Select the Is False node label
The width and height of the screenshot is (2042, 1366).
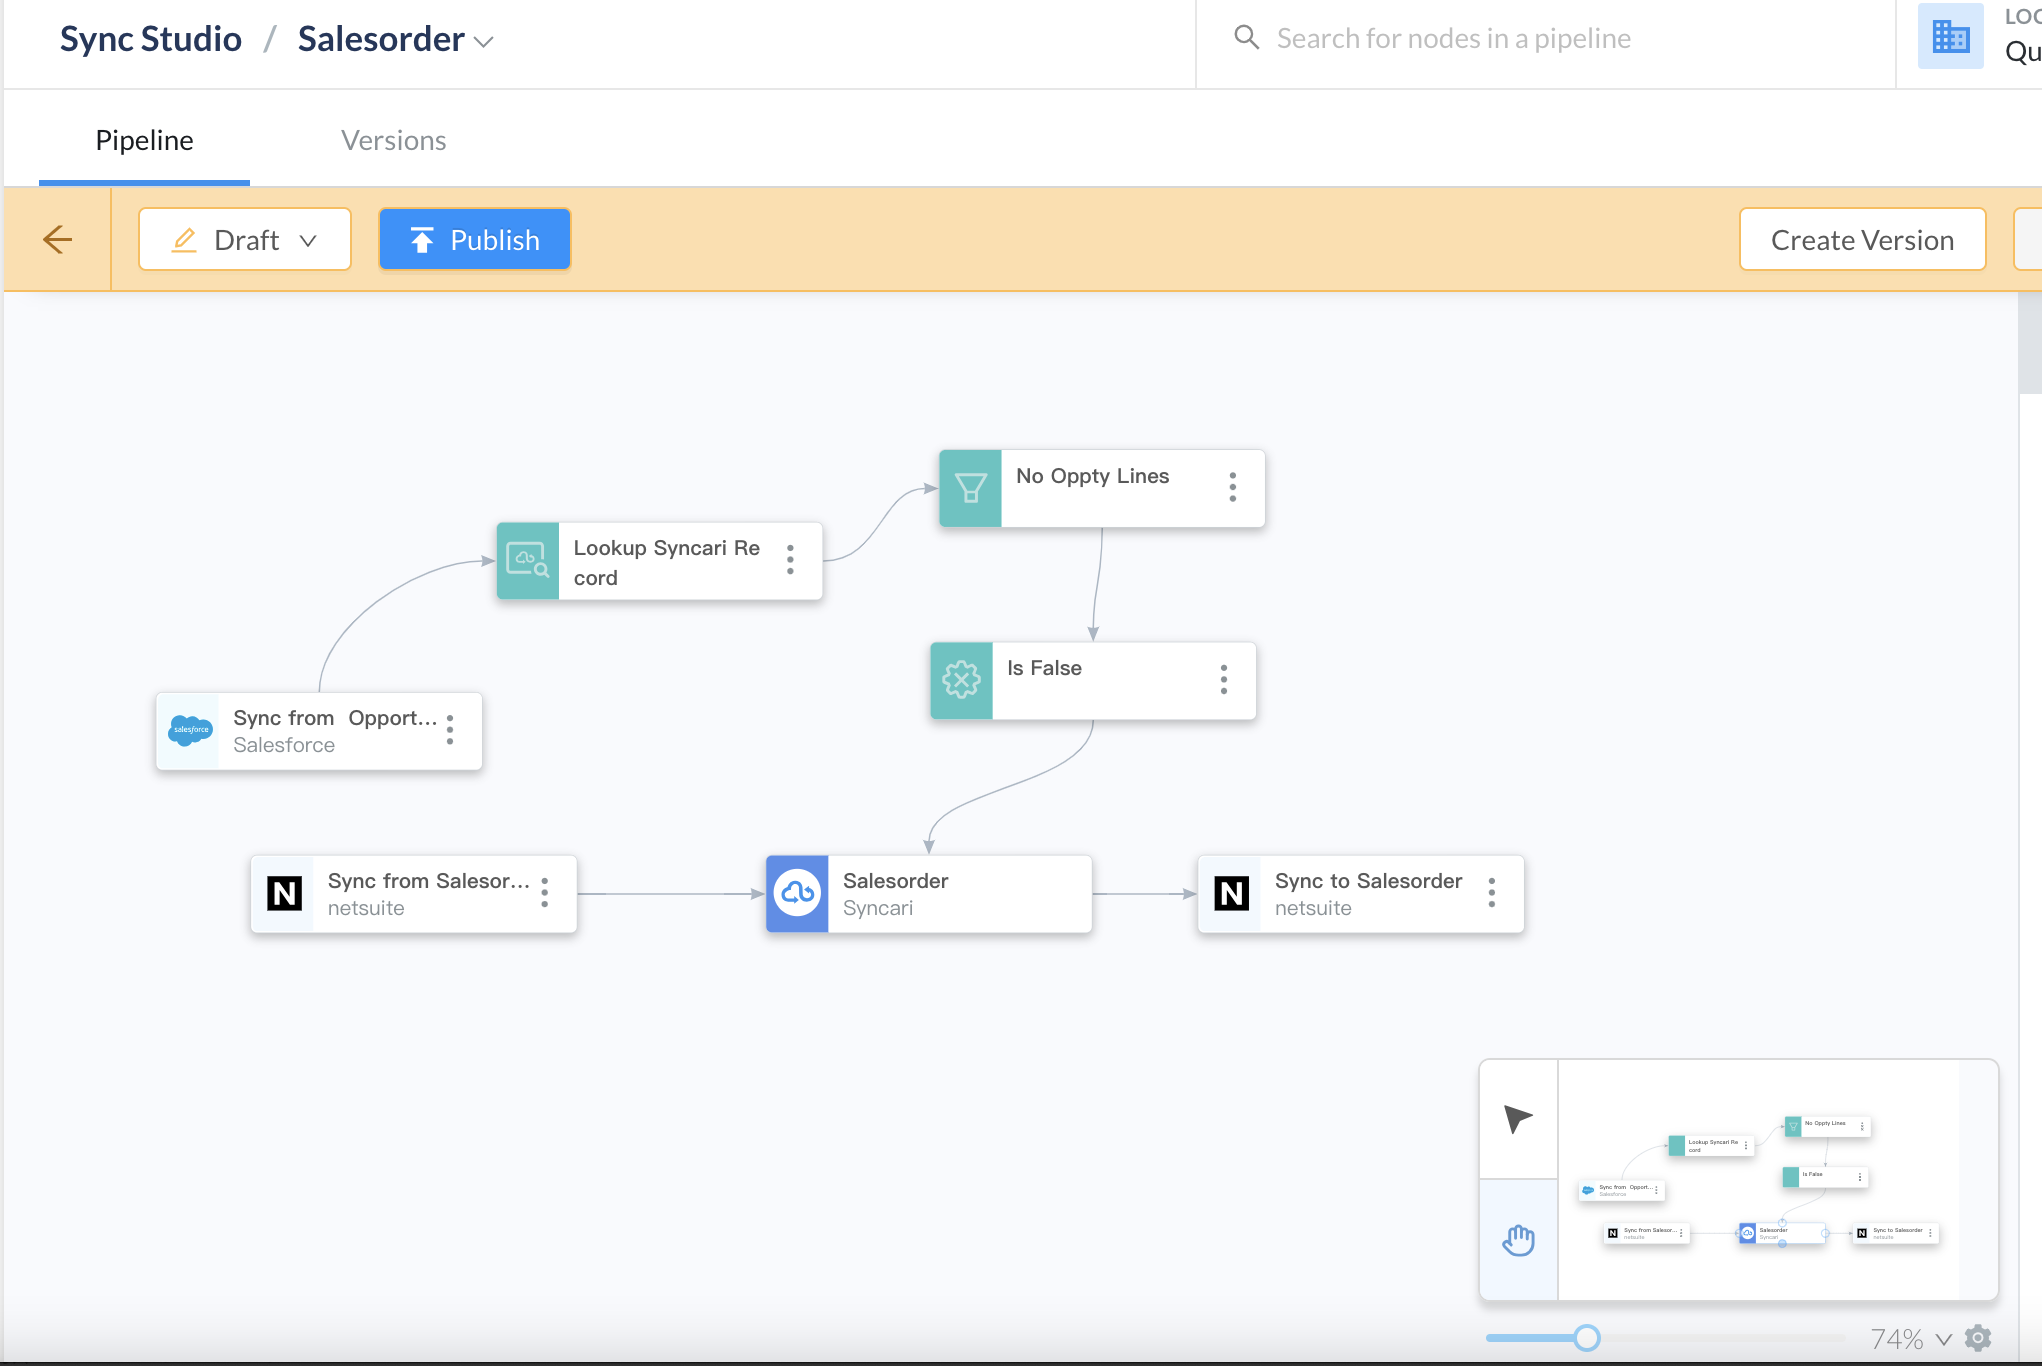pos(1044,668)
